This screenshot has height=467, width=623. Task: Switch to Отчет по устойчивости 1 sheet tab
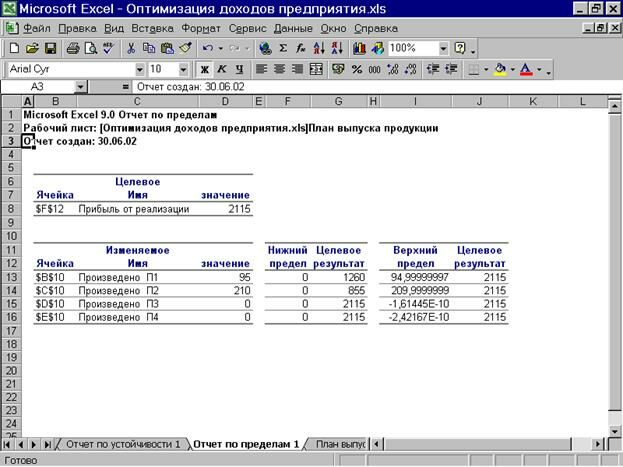tap(123, 443)
